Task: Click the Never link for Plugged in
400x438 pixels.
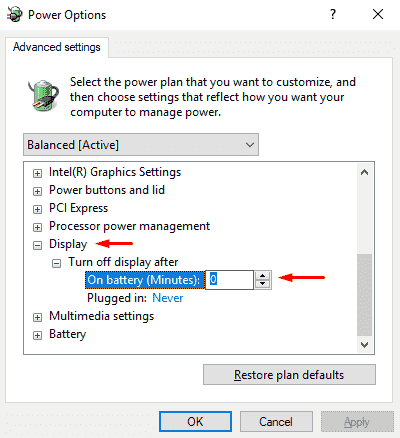Action: (168, 298)
